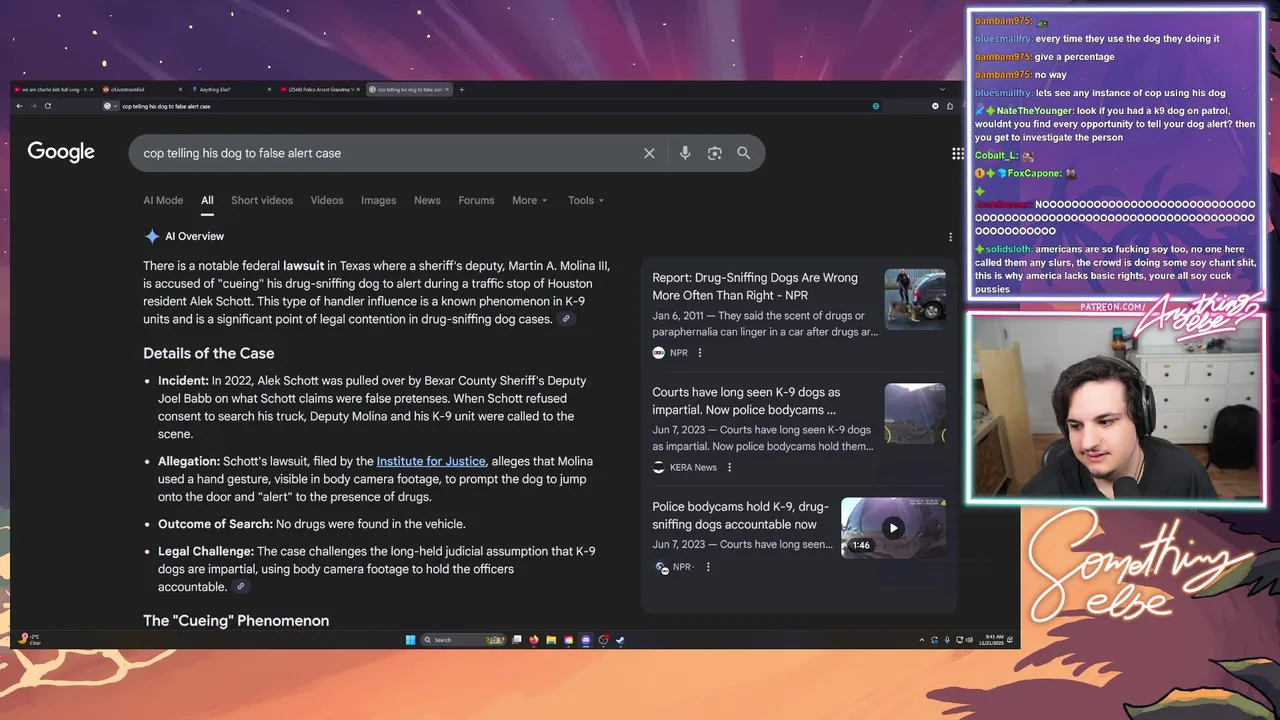Start voice search with microphone icon
The width and height of the screenshot is (1280, 720).
(685, 153)
